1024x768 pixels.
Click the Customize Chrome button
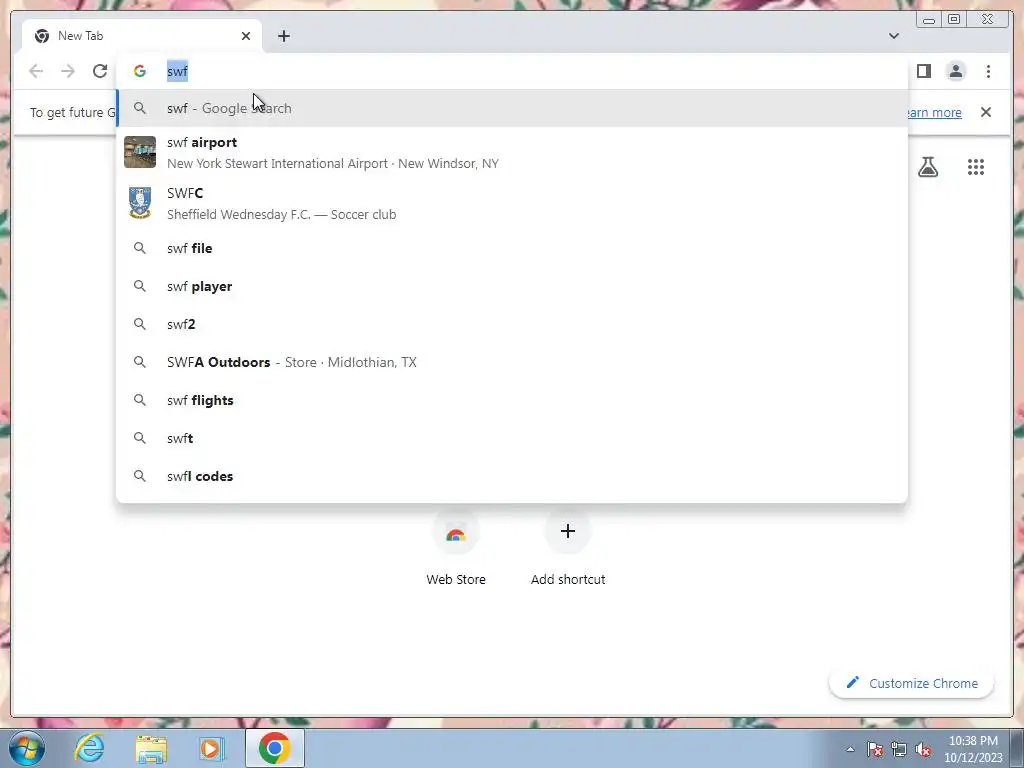click(912, 683)
